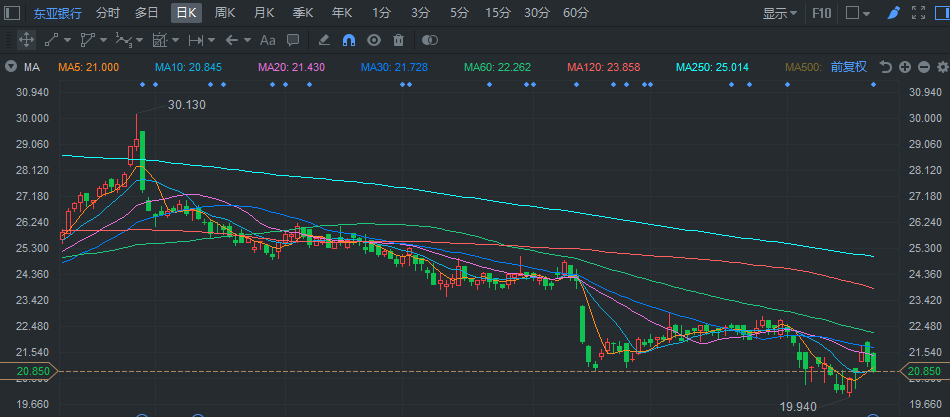Click the MA5: 21.000 label
This screenshot has height=417, width=950.
pos(88,67)
